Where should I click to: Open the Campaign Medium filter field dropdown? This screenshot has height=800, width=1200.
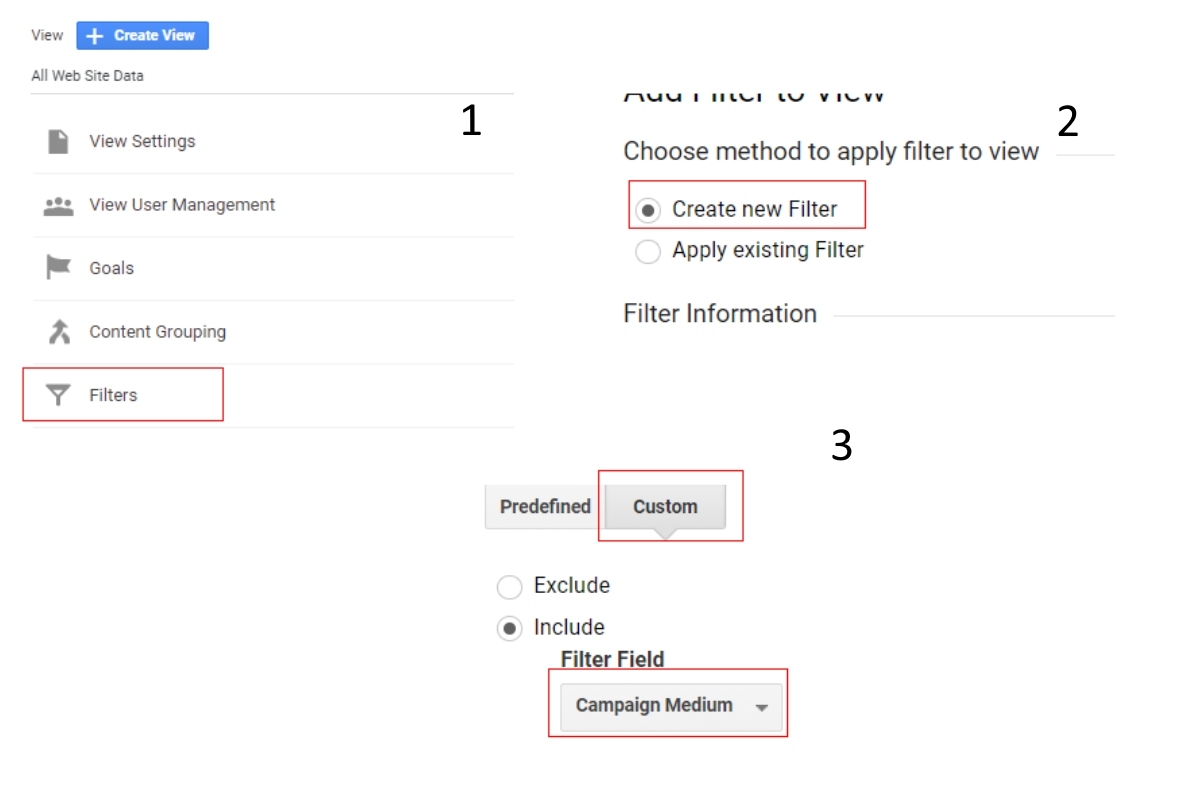click(654, 705)
